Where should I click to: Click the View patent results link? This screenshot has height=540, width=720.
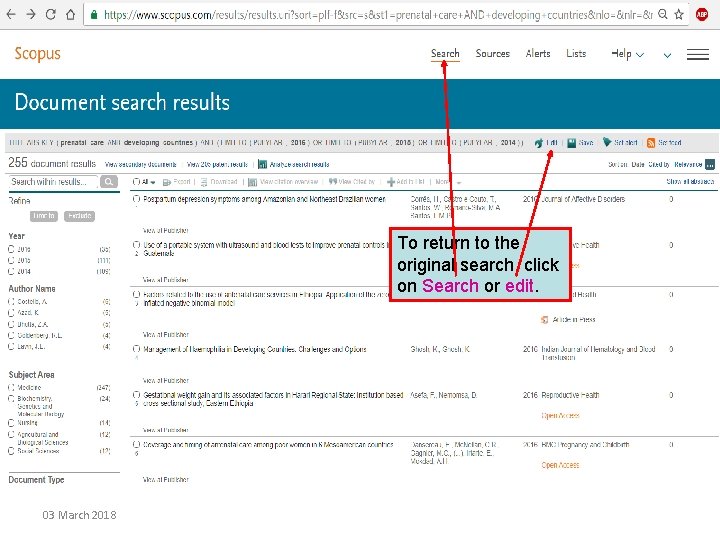[217, 164]
